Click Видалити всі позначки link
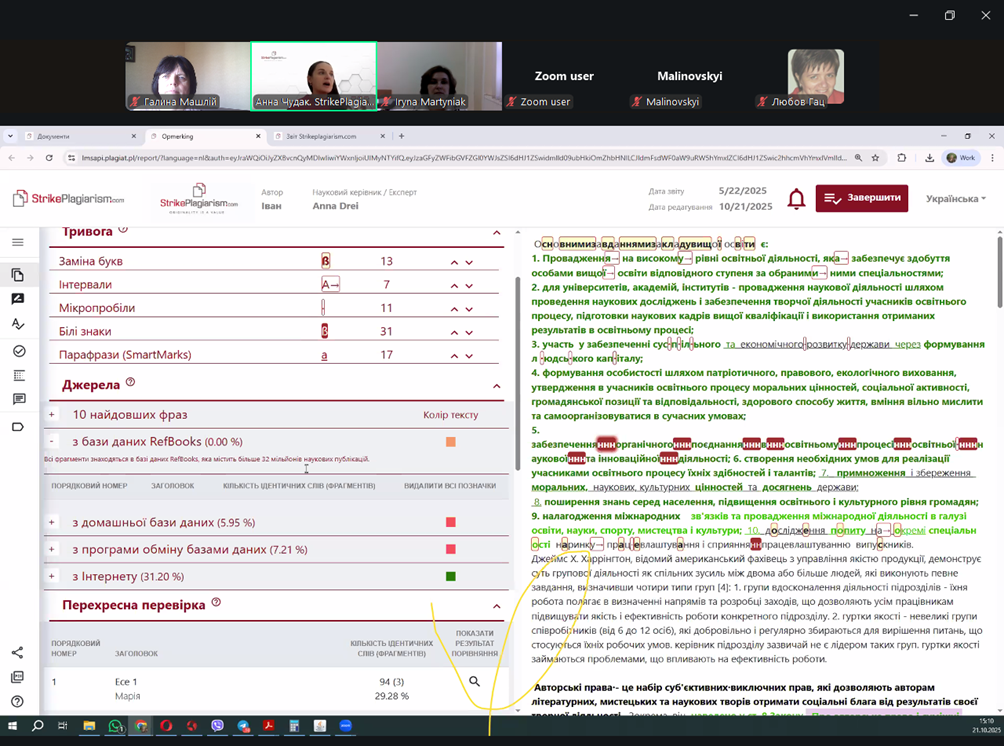Viewport: 1004px width, 746px height. point(449,486)
